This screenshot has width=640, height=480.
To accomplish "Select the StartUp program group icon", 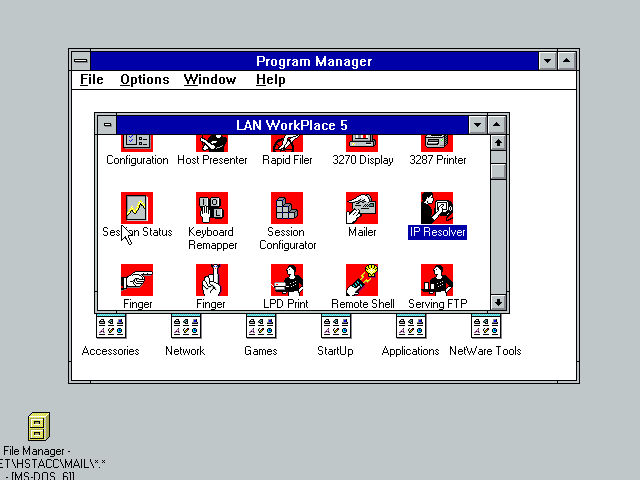I will point(336,327).
